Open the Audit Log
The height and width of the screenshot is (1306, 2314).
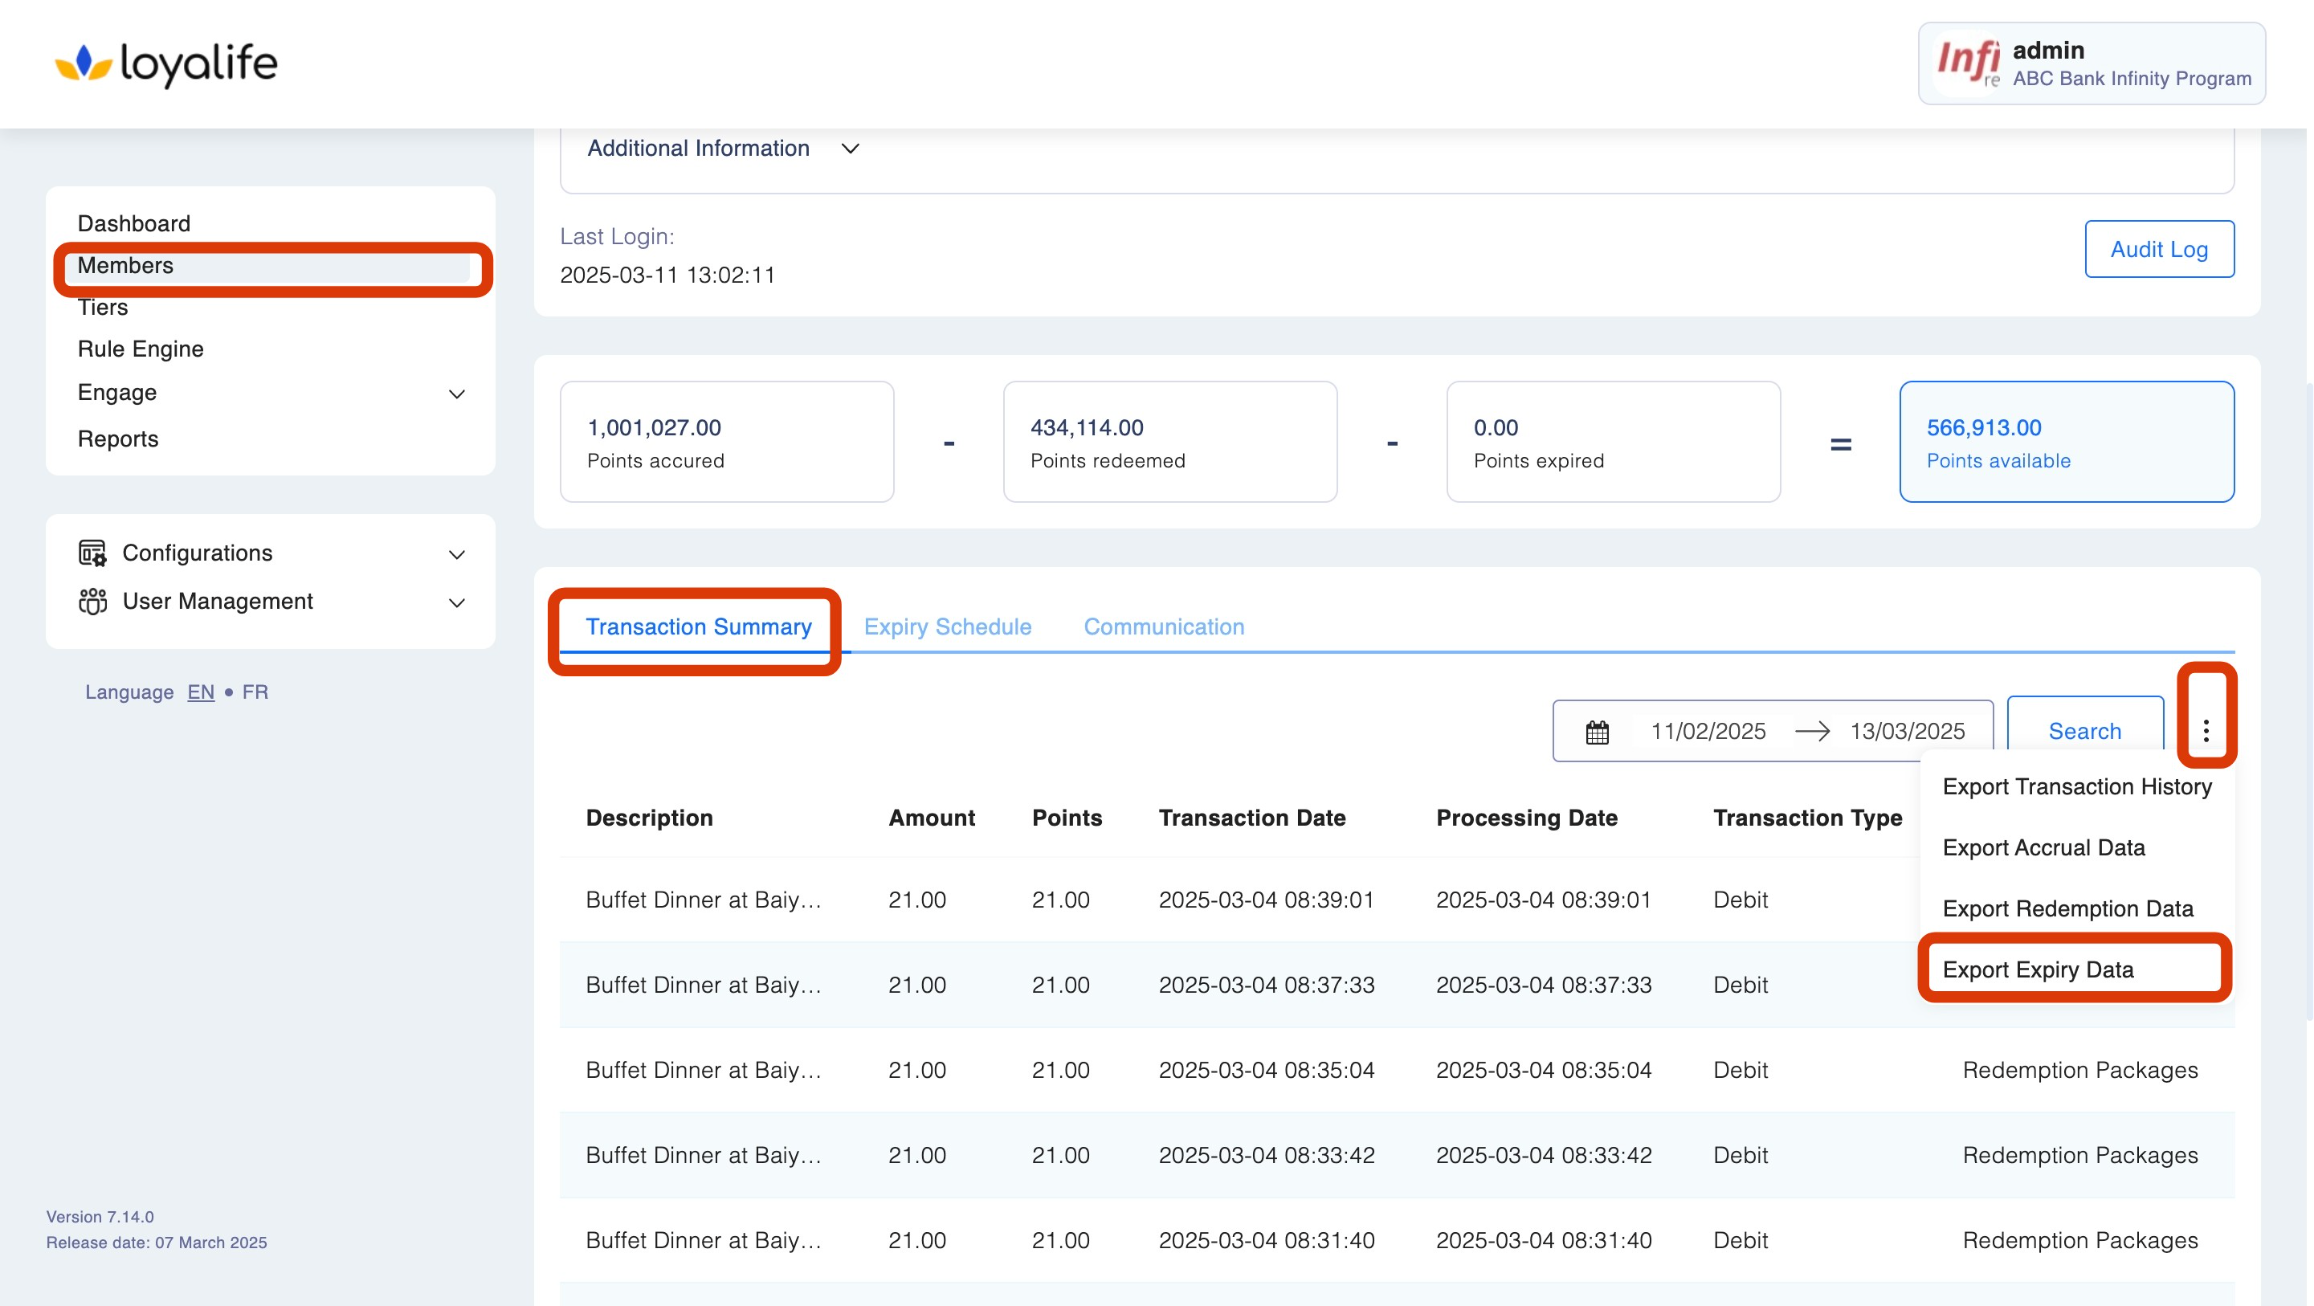(x=2158, y=250)
